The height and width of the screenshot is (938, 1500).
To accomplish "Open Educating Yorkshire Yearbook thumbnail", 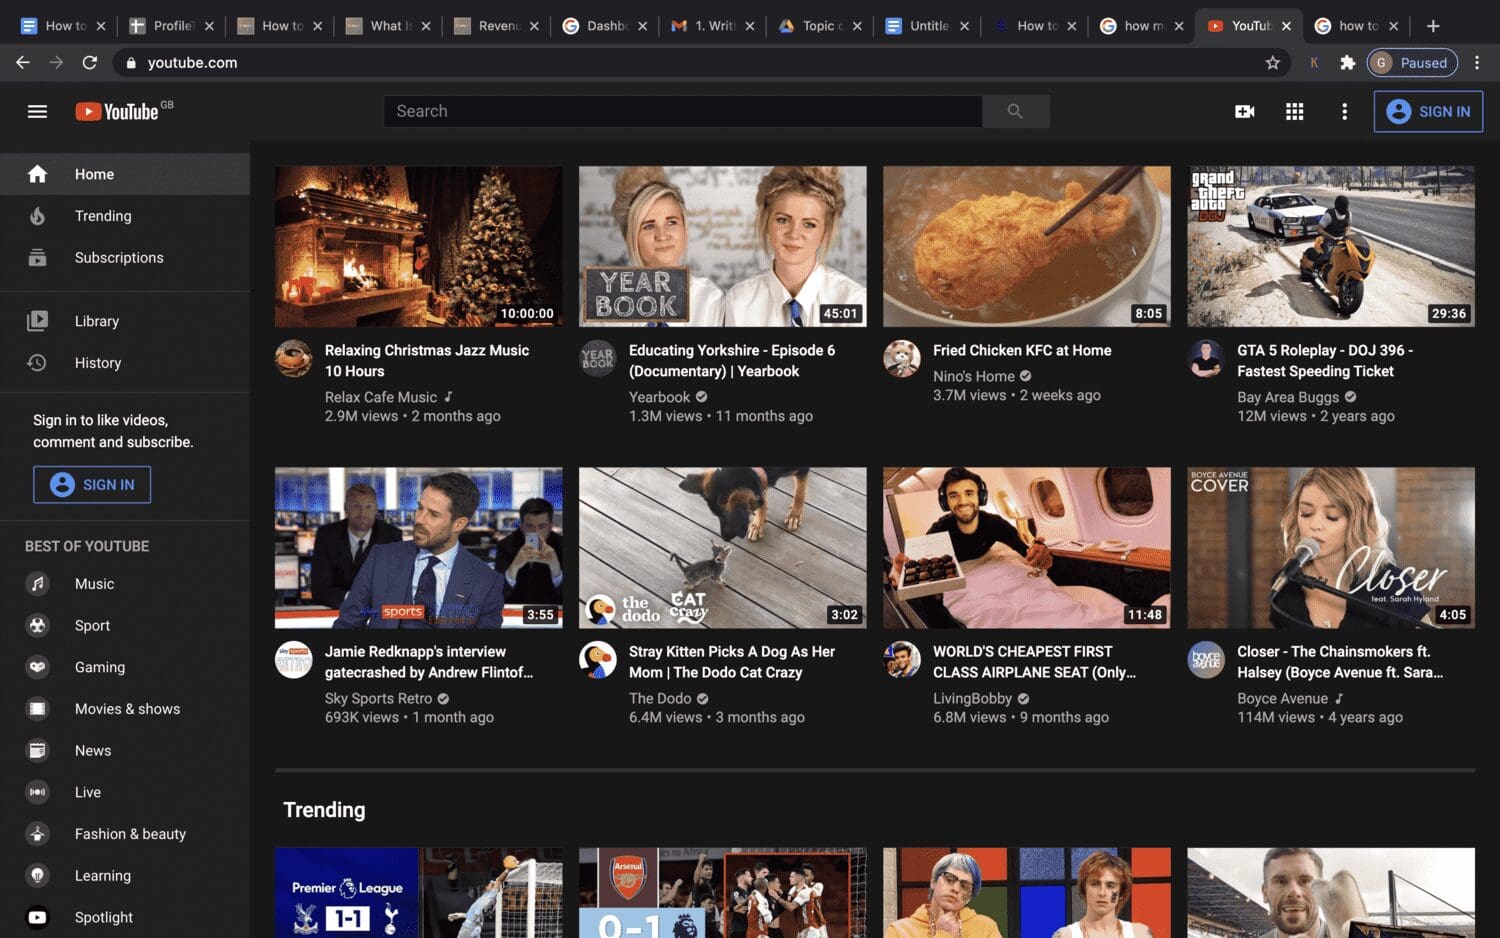I will click(x=722, y=246).
